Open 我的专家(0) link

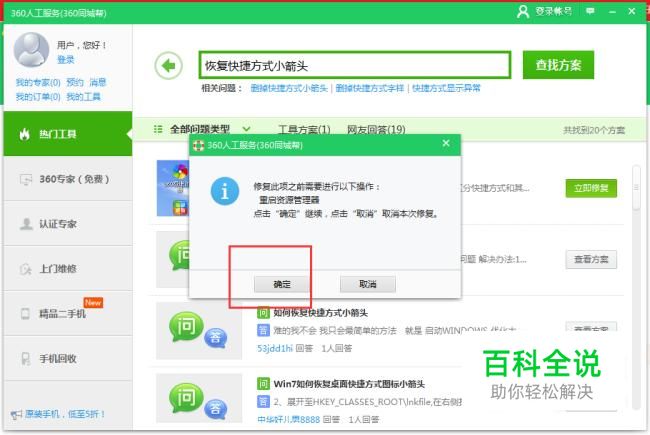pyautogui.click(x=38, y=82)
